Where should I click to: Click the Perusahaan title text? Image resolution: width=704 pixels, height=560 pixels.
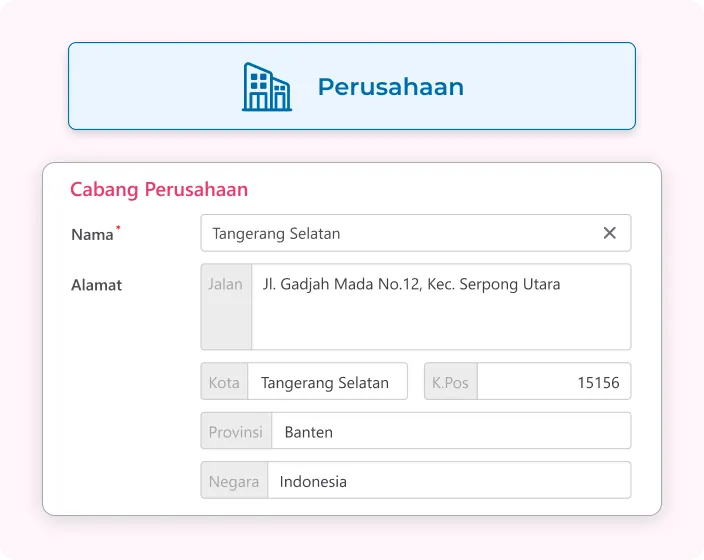391,87
